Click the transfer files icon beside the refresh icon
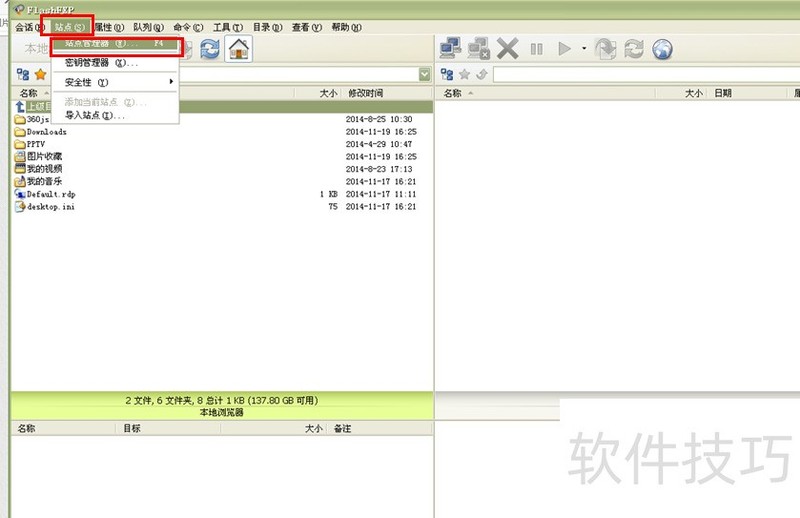Screen dimensions: 800x518 click(x=606, y=49)
